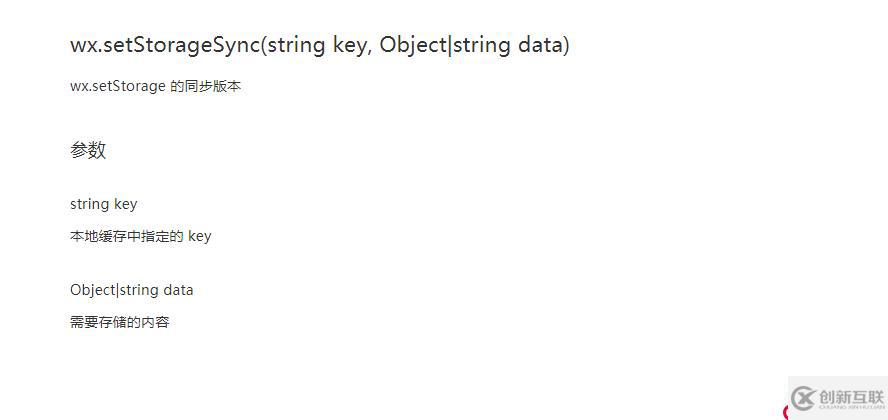Click the small pinyin text under 创新互联
The height and width of the screenshot is (420, 888).
851,406
